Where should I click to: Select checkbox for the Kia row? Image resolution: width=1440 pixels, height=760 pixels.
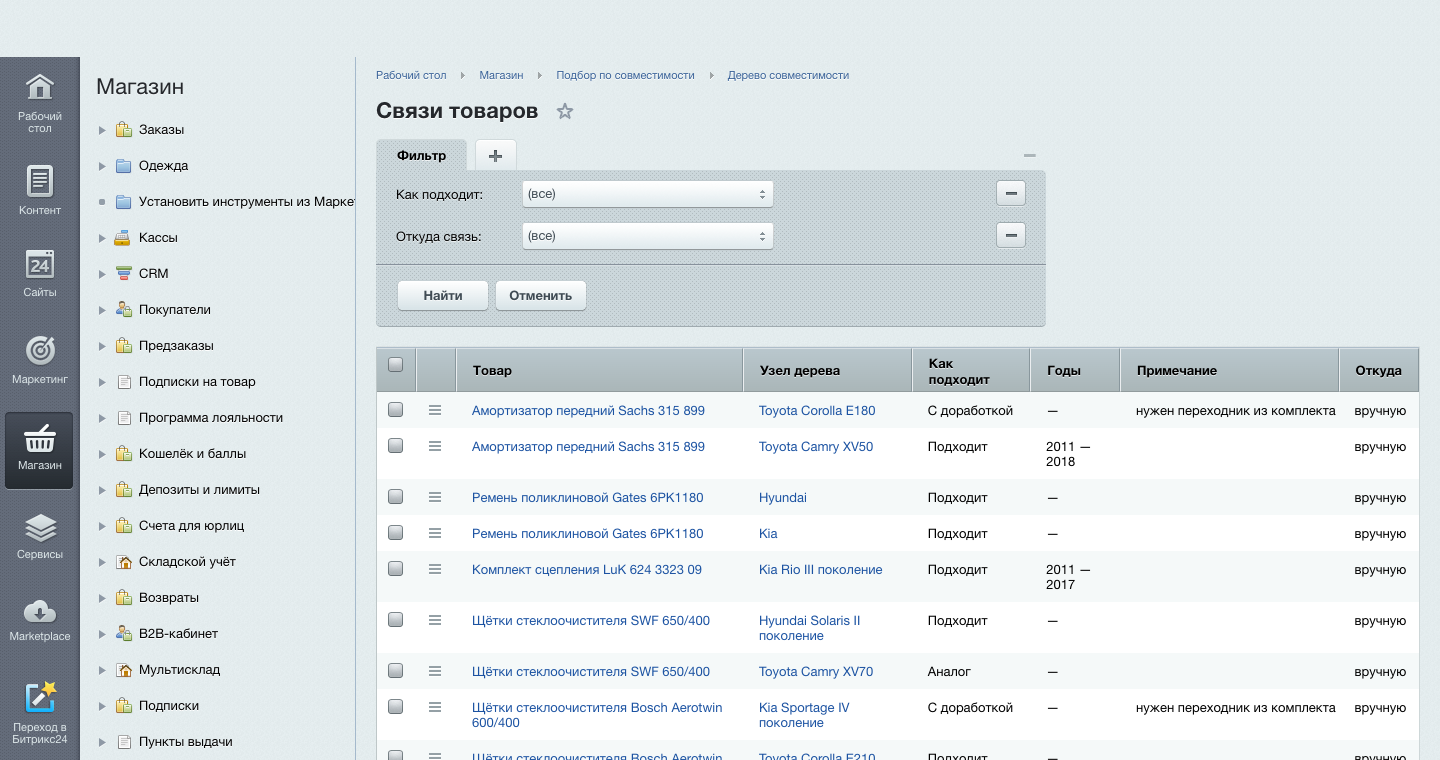click(x=395, y=533)
